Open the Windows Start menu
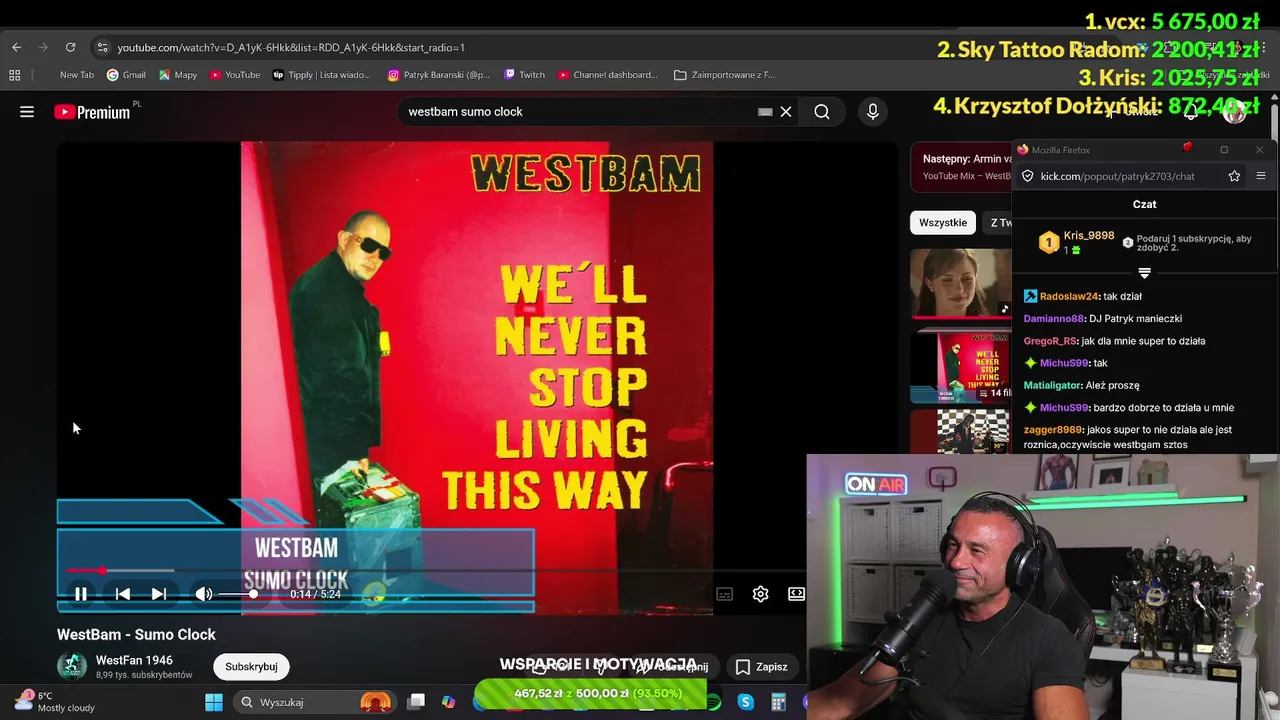 [x=214, y=702]
